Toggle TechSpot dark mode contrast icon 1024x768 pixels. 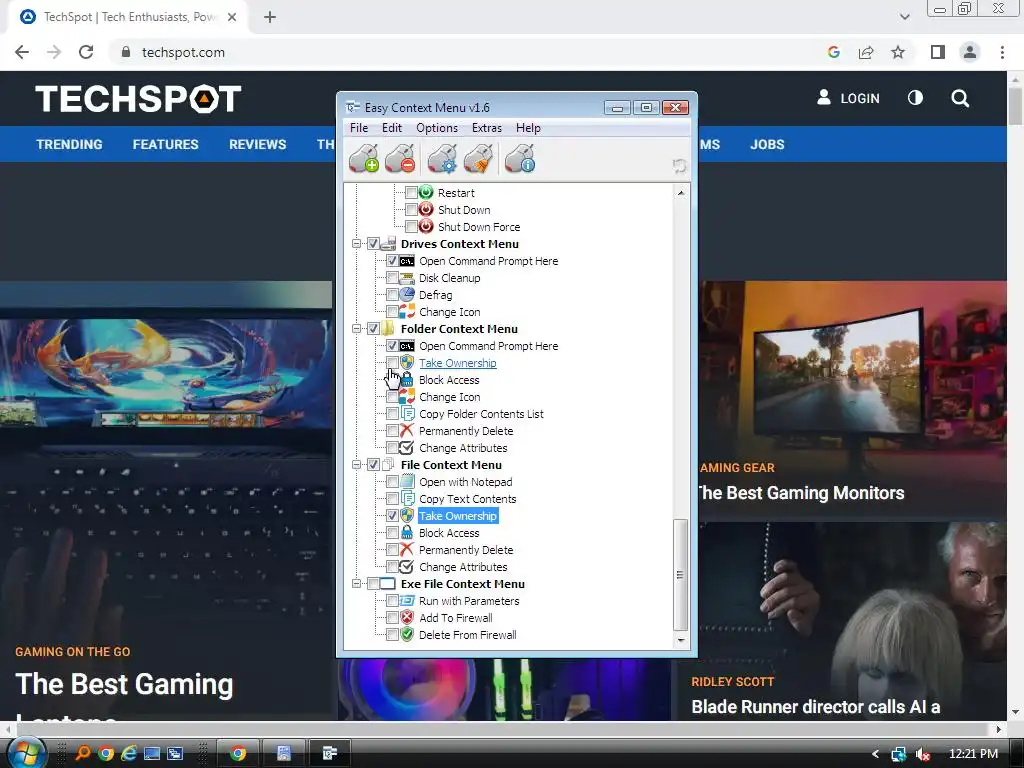pyautogui.click(x=915, y=98)
